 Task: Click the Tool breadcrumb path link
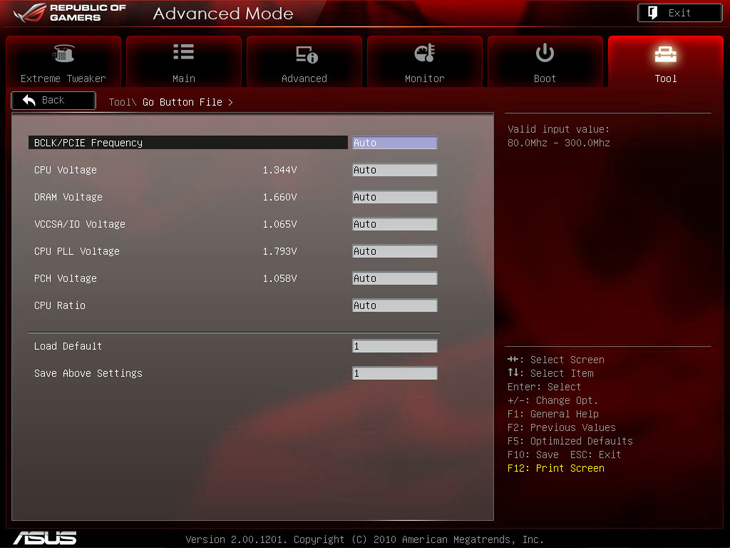119,102
